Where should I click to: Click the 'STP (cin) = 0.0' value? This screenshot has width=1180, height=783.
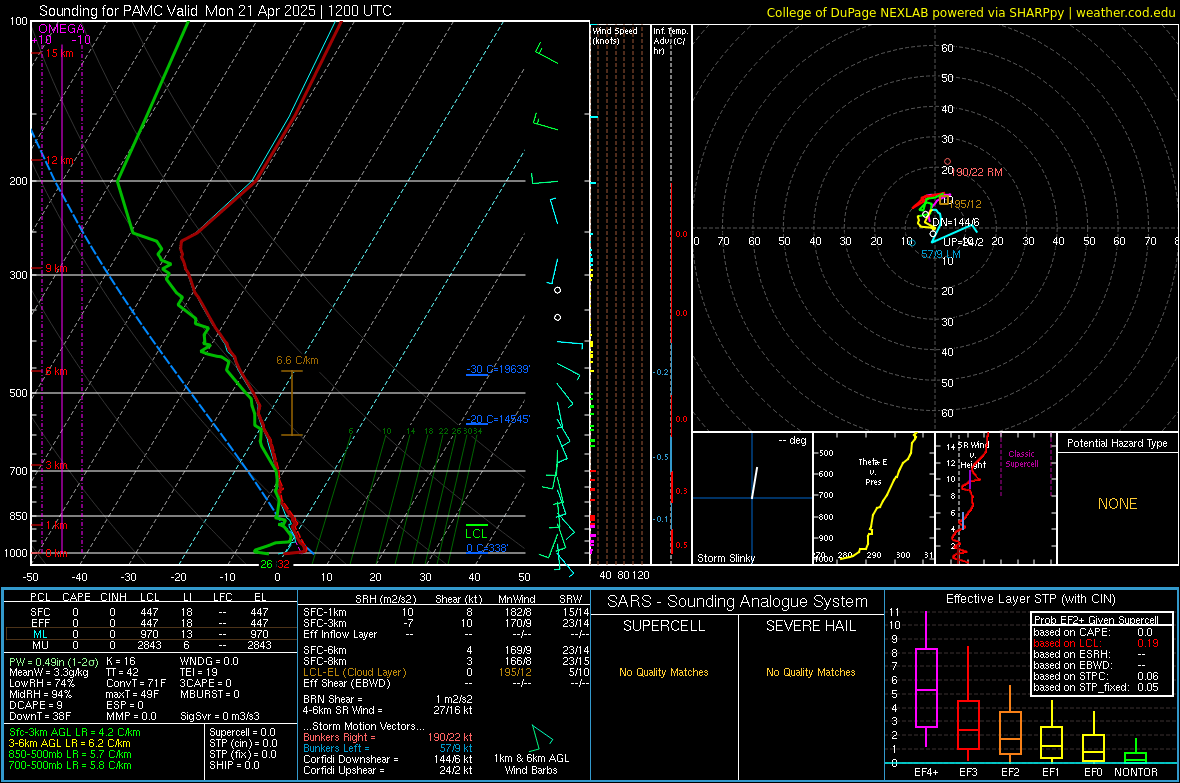[x=243, y=743]
